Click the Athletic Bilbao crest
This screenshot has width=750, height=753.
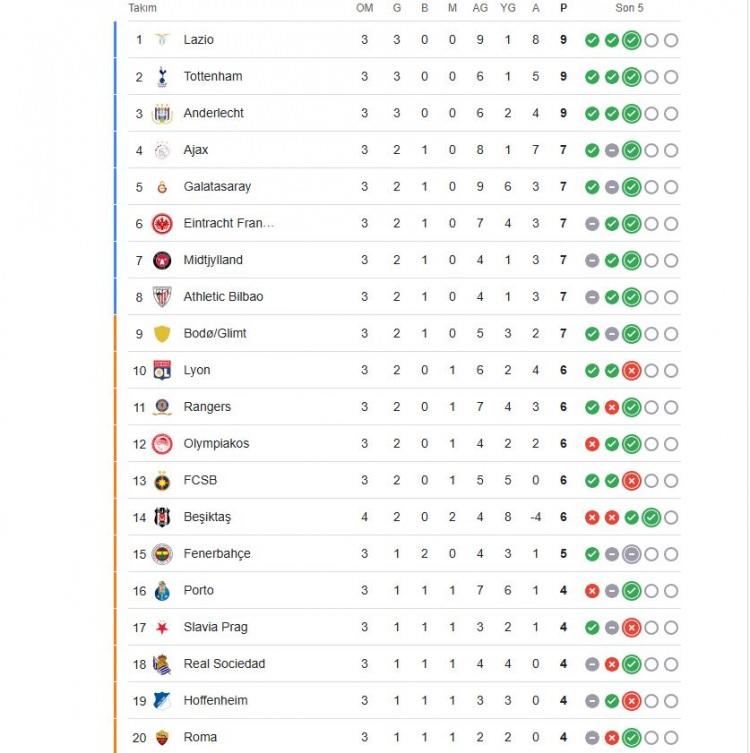162,297
